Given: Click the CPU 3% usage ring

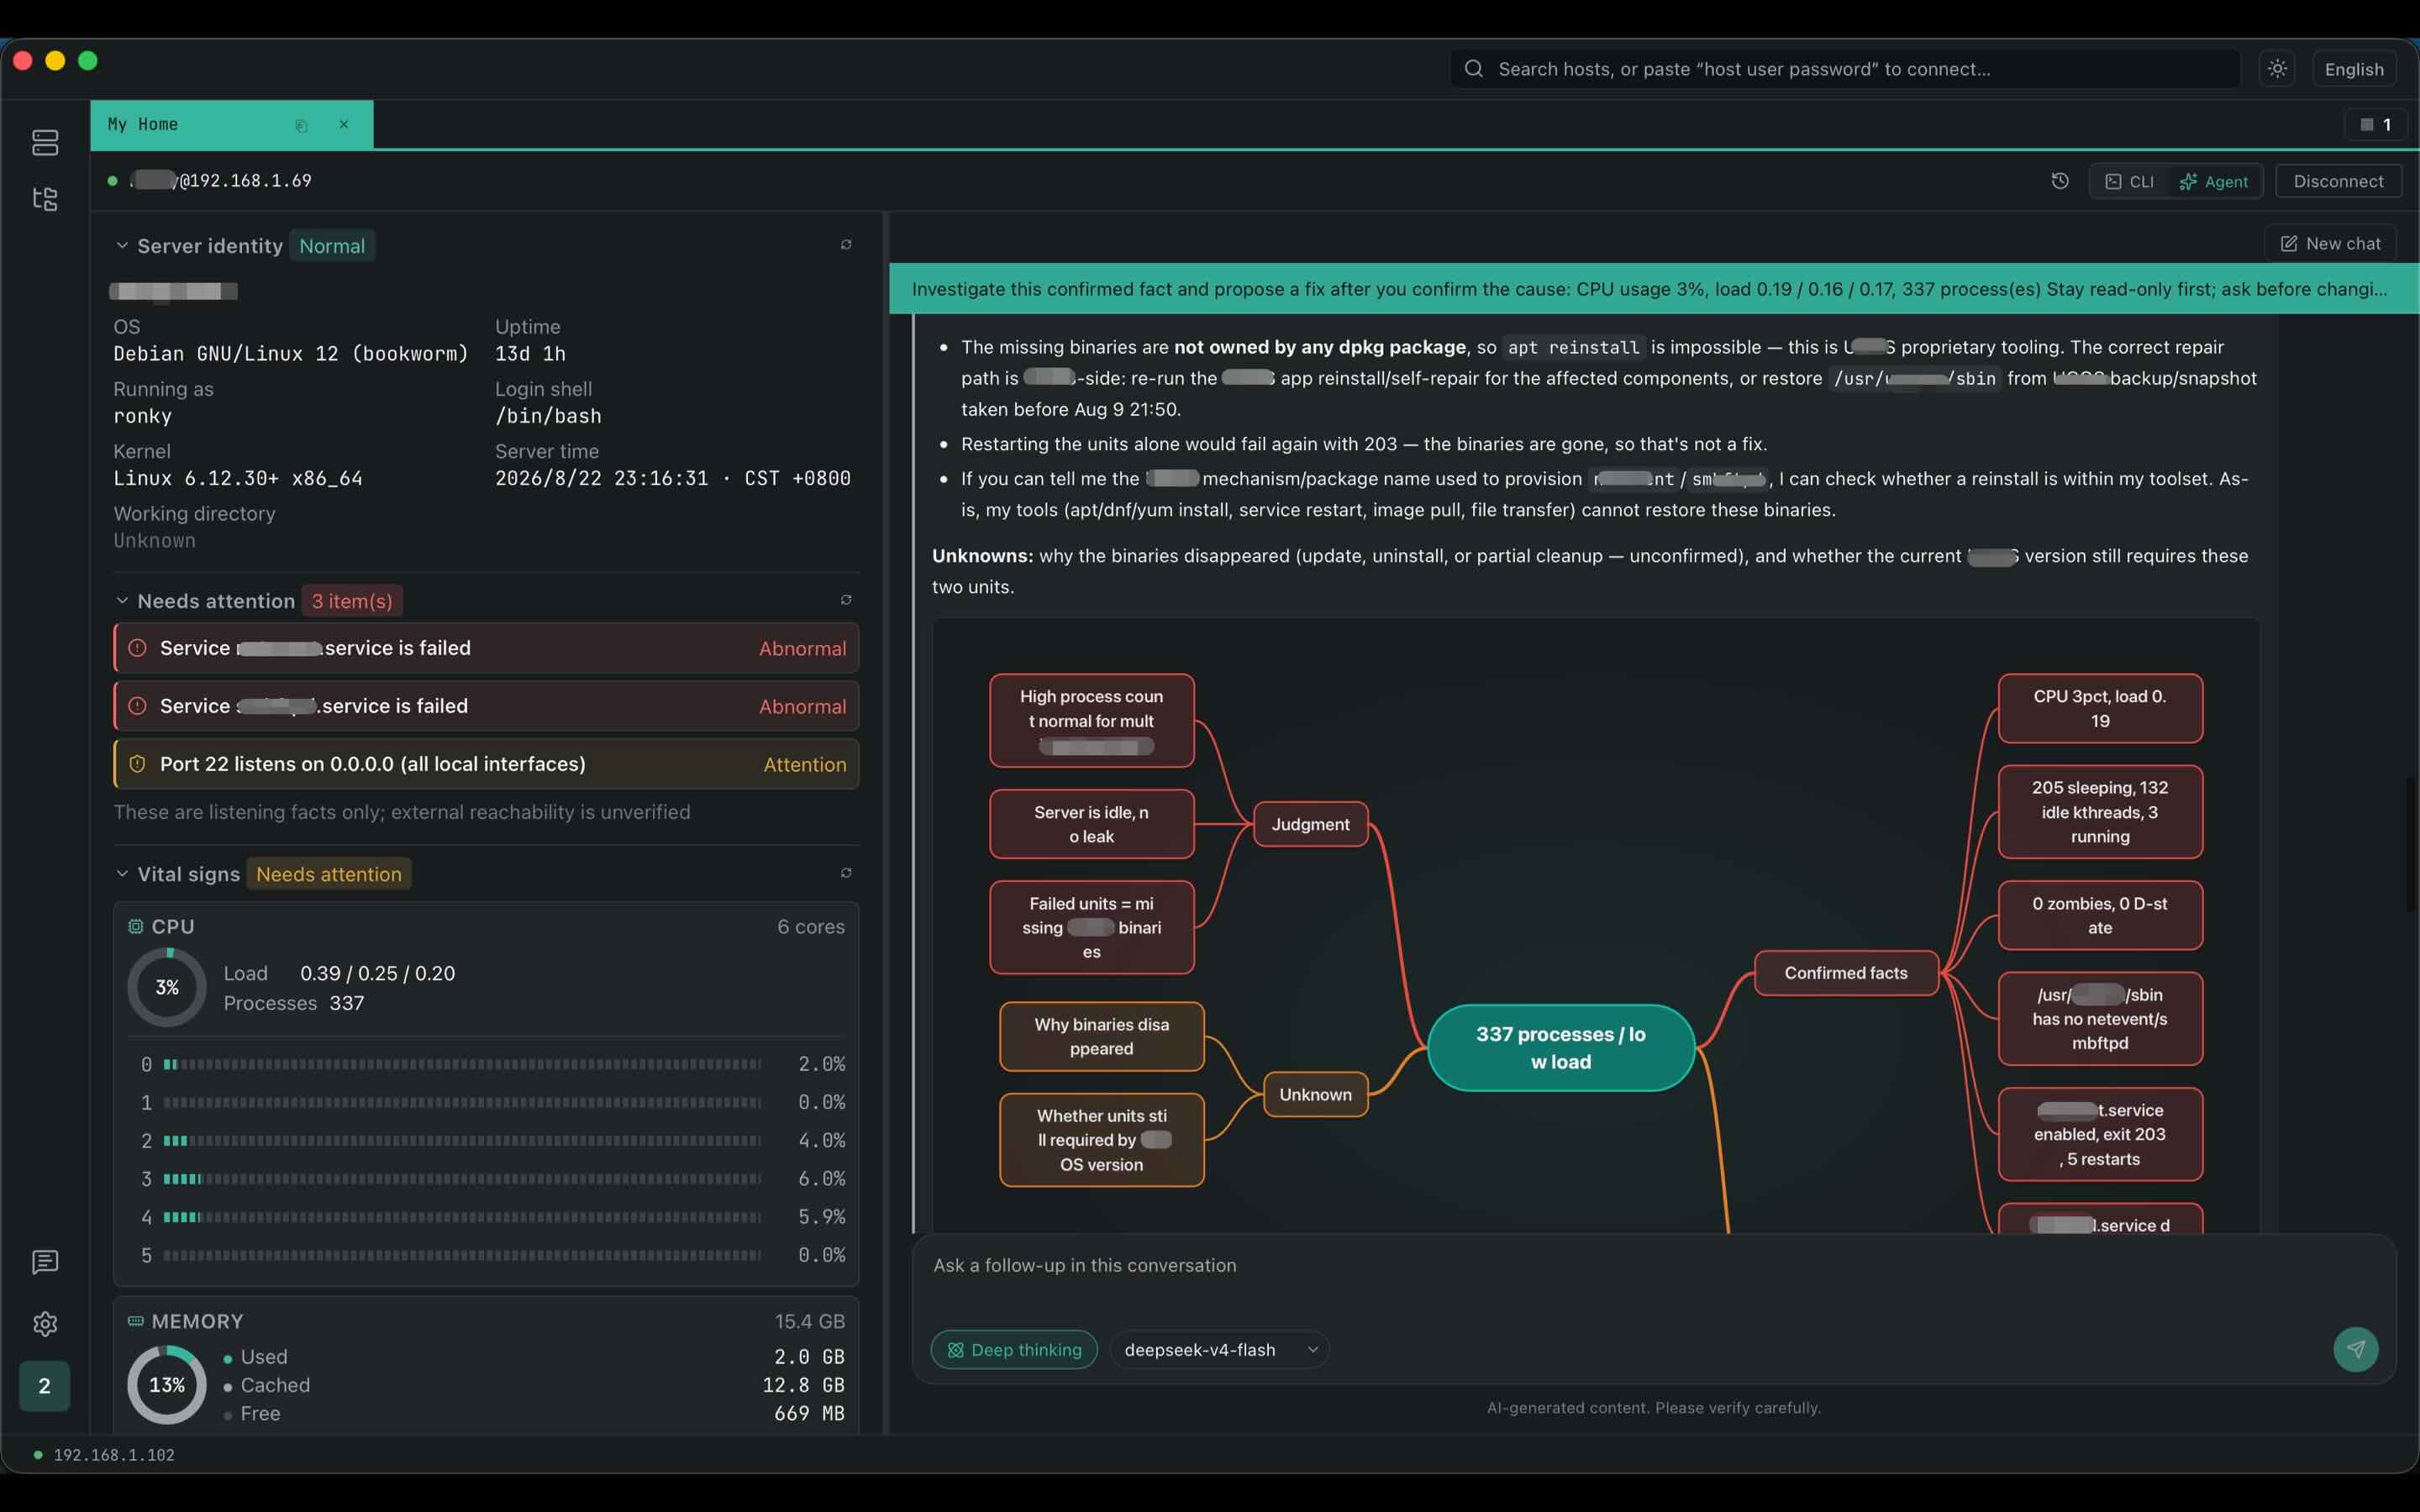Looking at the screenshot, I should click(x=167, y=988).
